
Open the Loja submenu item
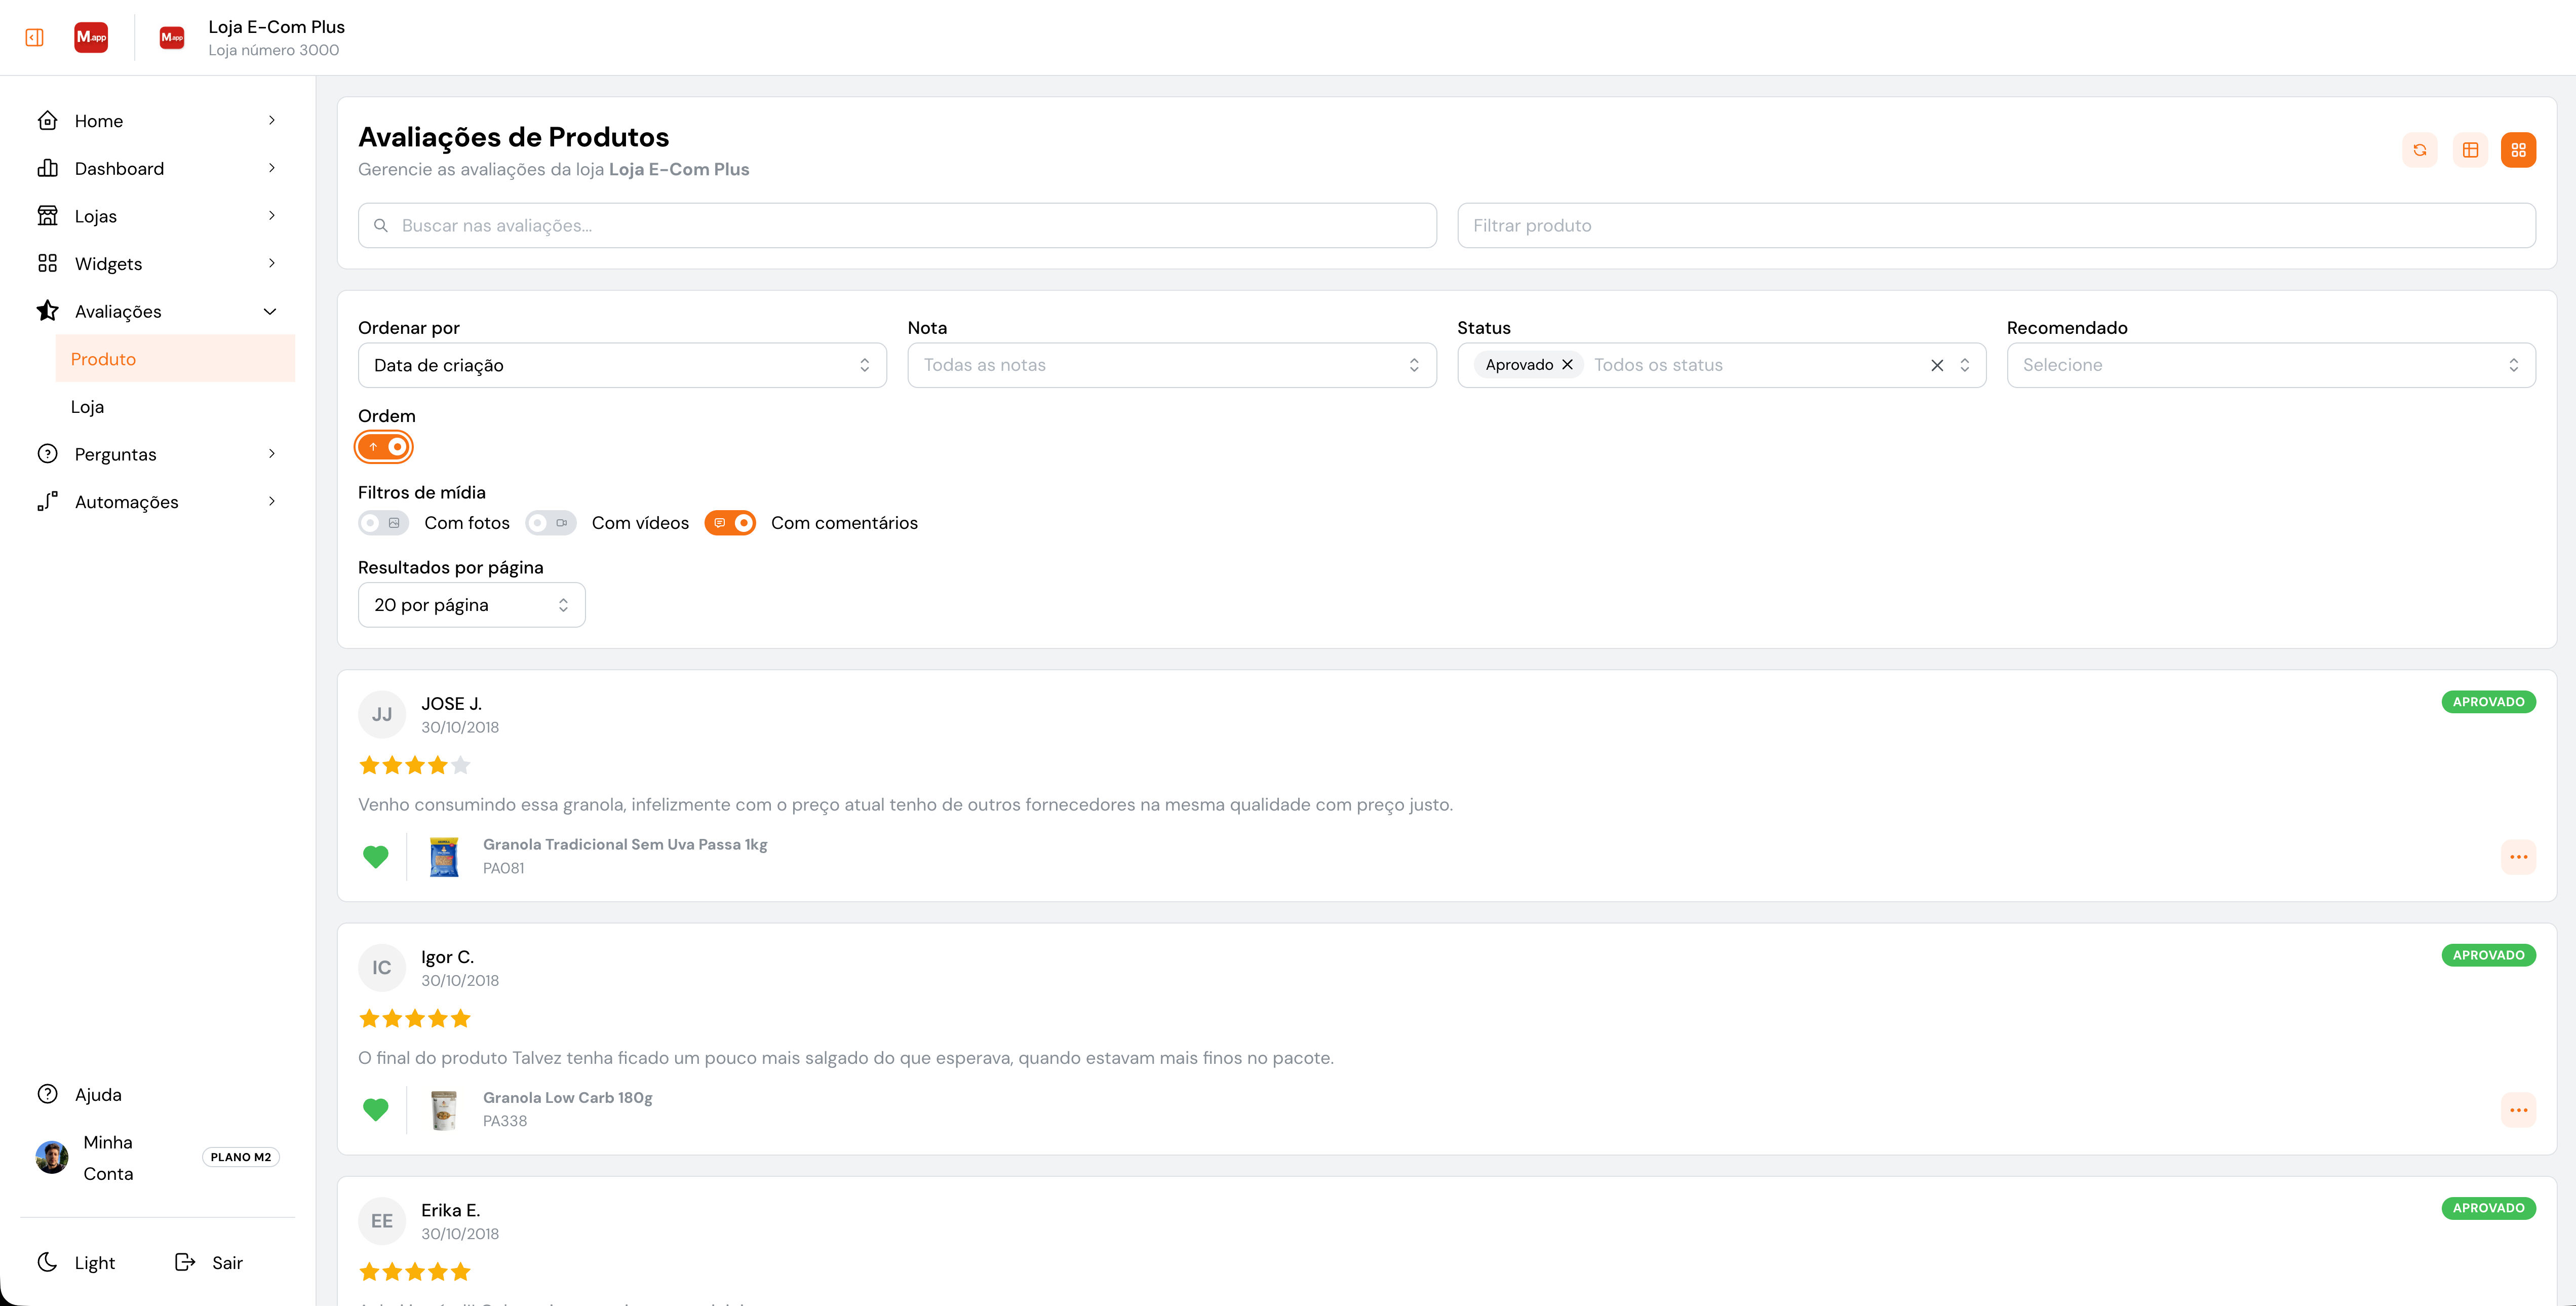pyautogui.click(x=87, y=407)
